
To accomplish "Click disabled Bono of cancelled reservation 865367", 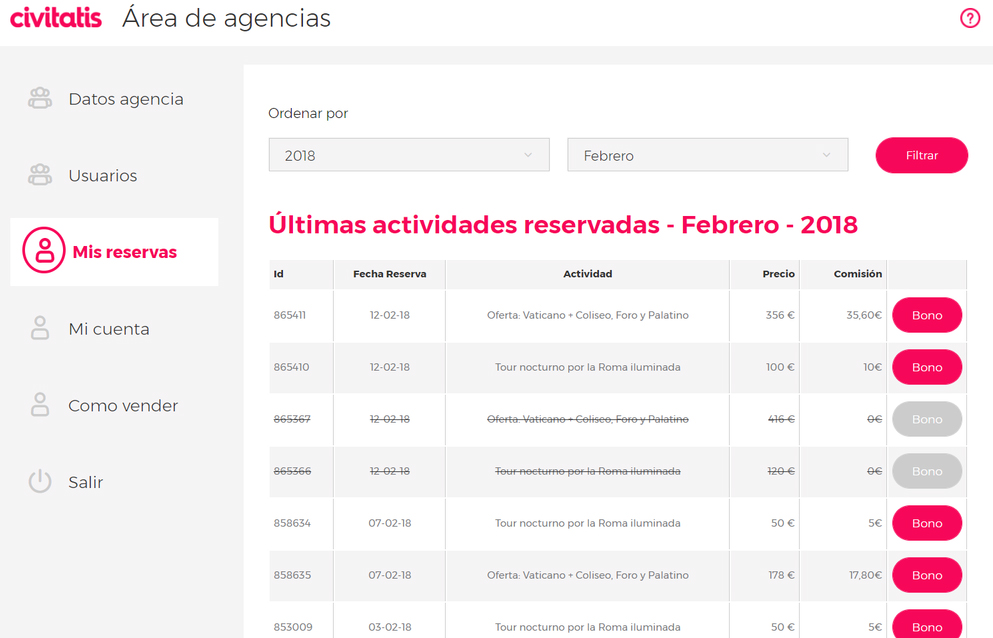I will [x=926, y=419].
